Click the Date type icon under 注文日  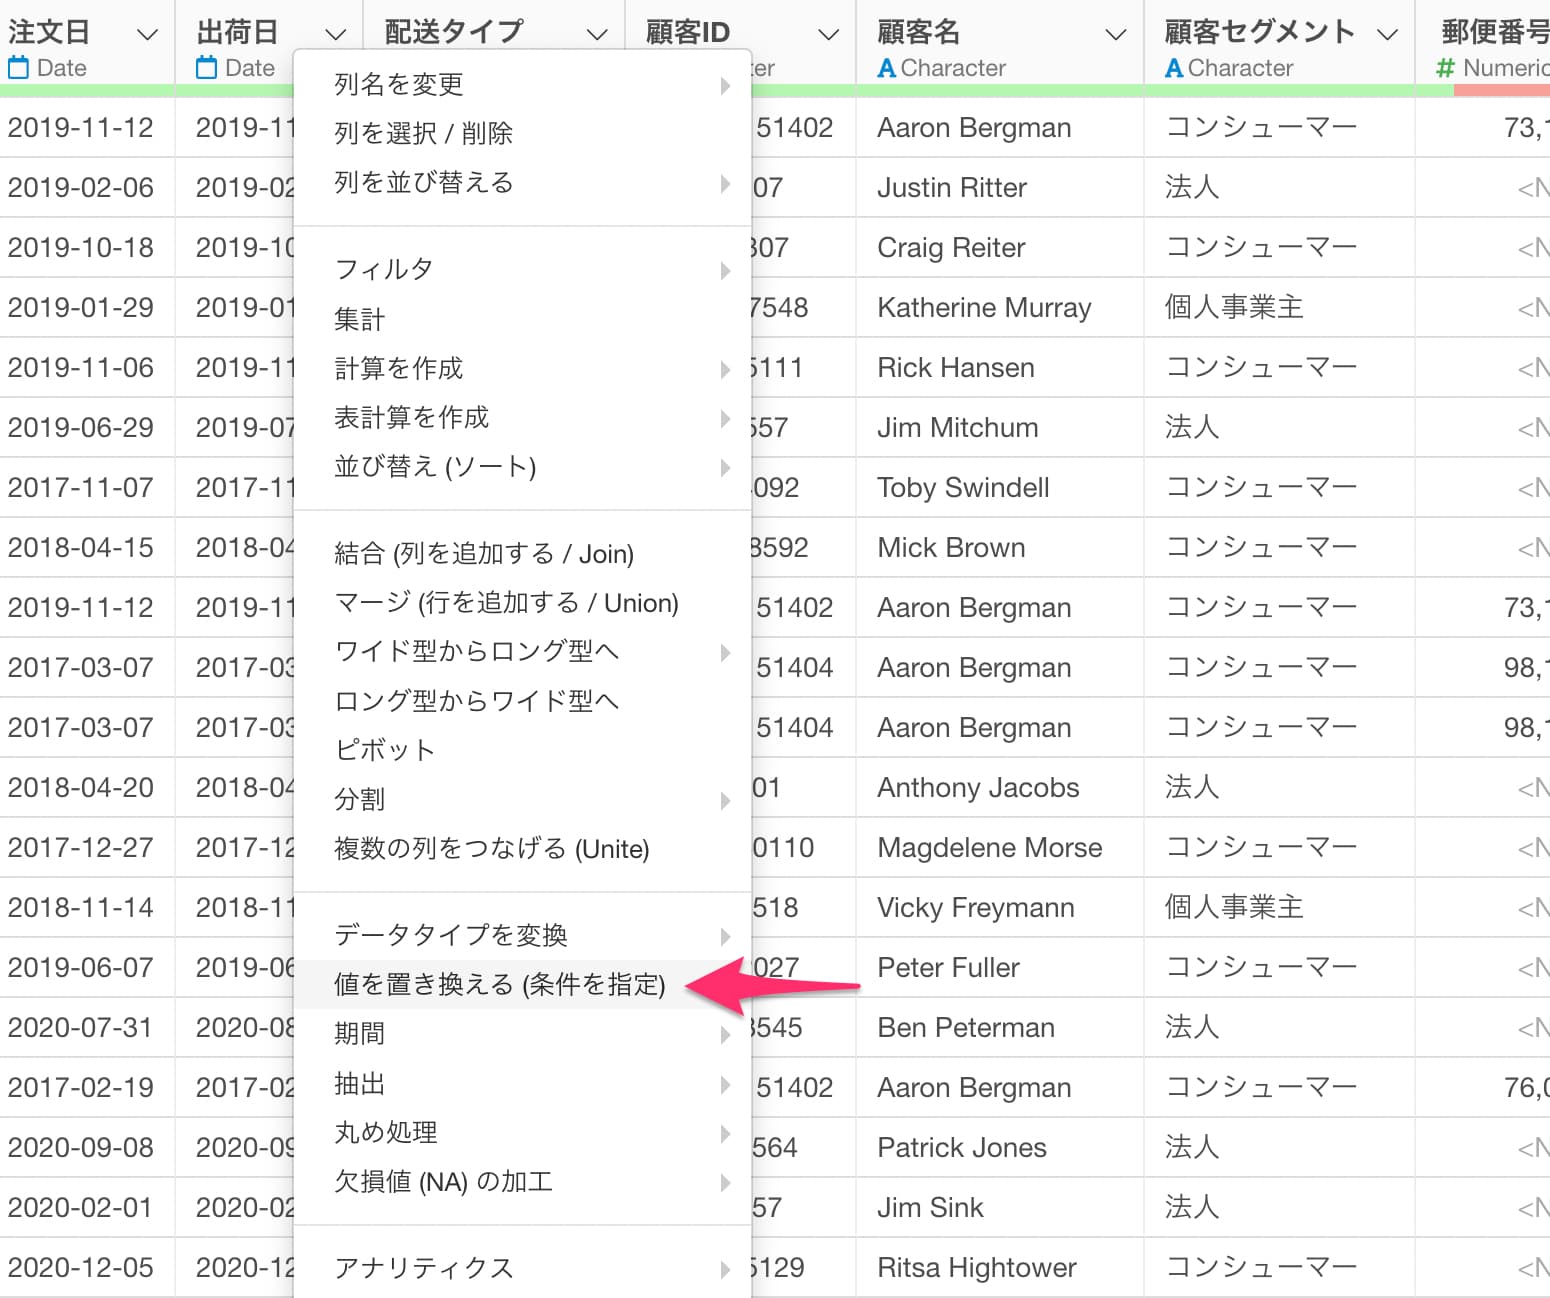[18, 68]
